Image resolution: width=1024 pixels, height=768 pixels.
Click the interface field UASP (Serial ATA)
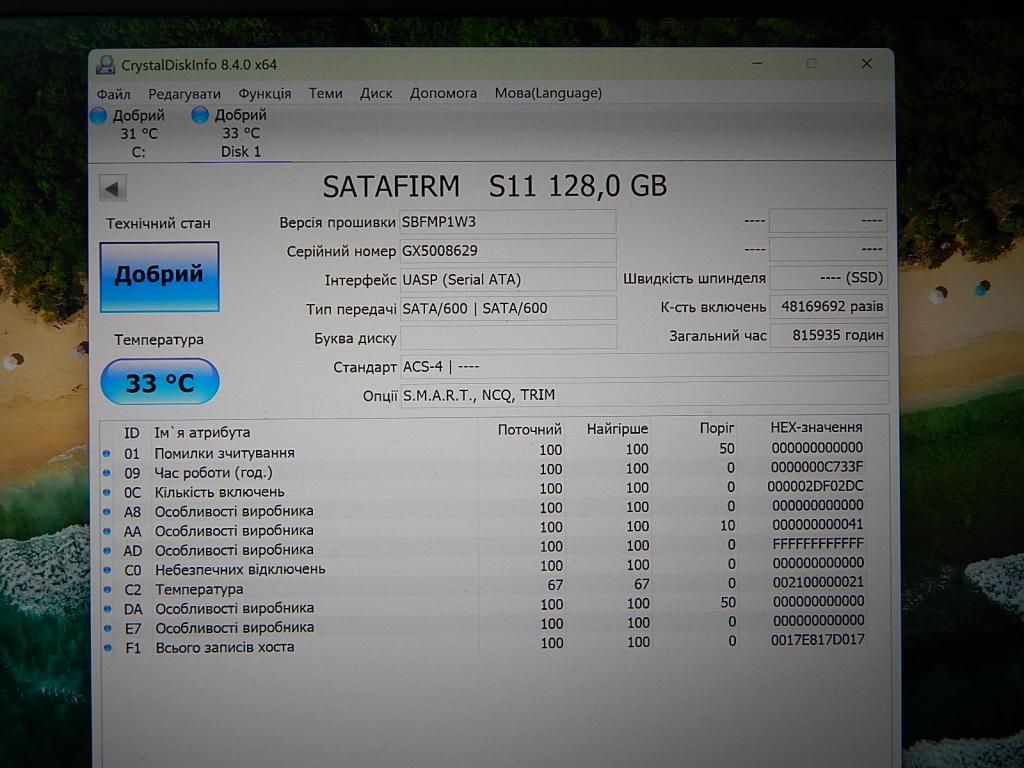coord(507,280)
